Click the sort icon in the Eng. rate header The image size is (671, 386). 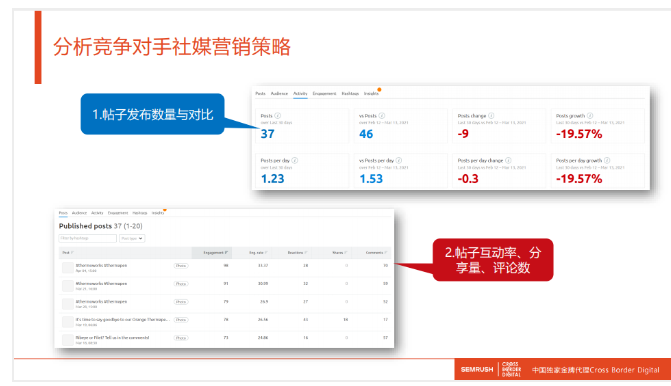point(266,252)
